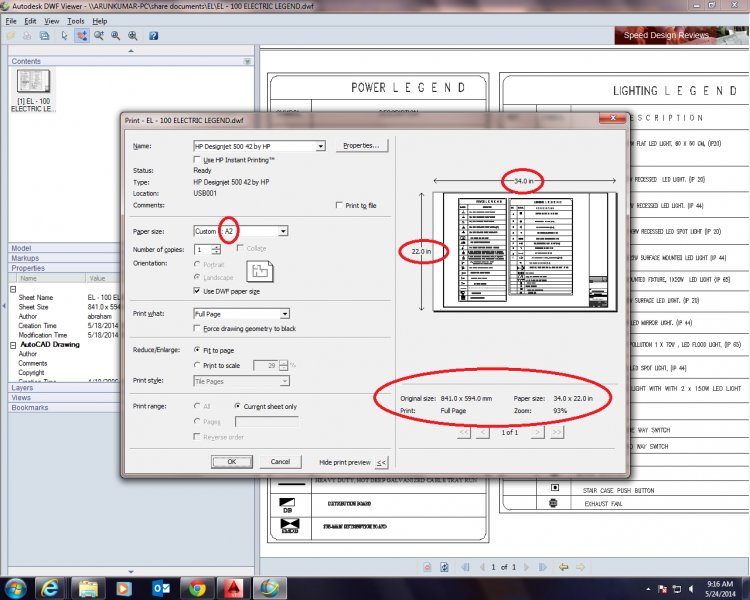Enable Force drawing geometry to black
The height and width of the screenshot is (600, 750).
[x=197, y=328]
